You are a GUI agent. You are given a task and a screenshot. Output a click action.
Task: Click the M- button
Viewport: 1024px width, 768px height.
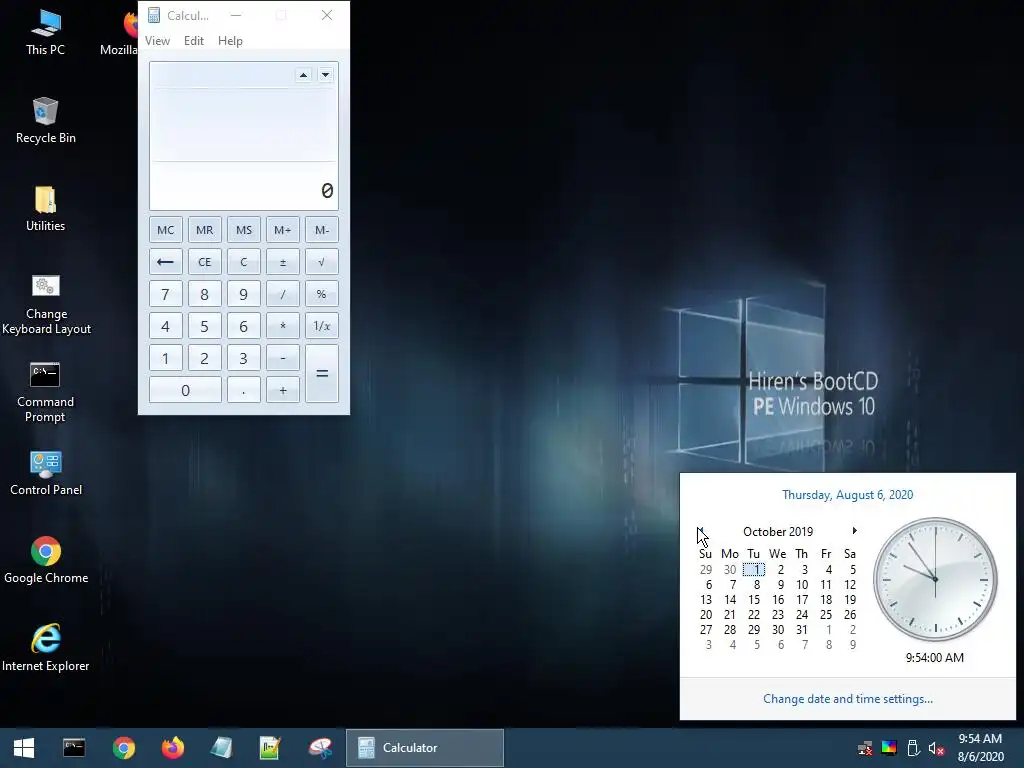(321, 230)
